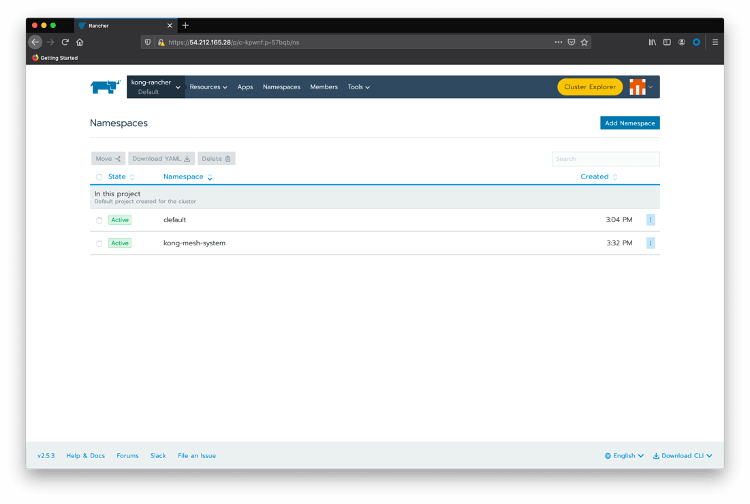Open the Members menu item
Screen dimensions: 750x504
tap(324, 87)
